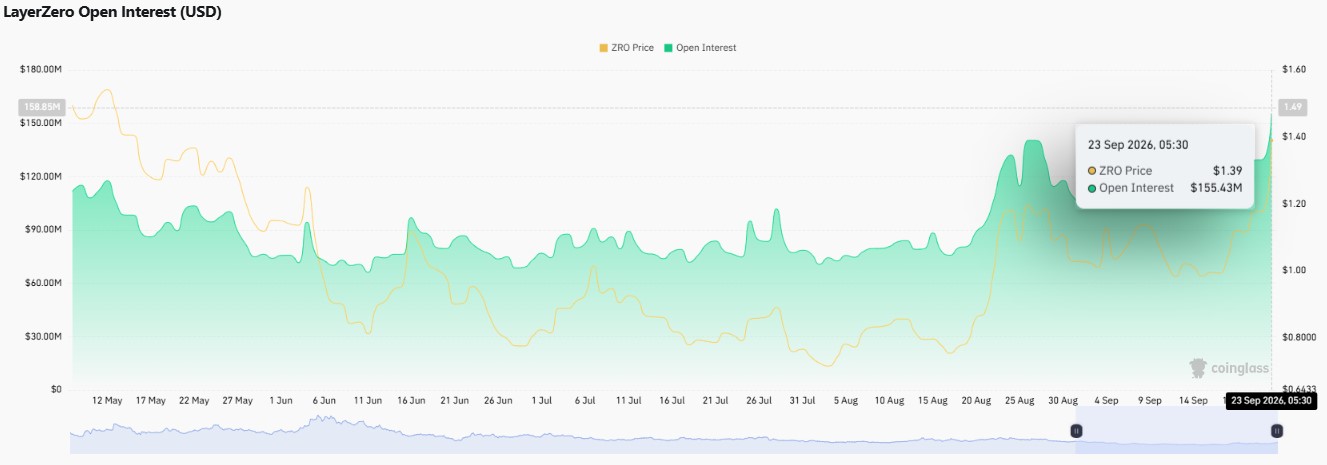1327x465 pixels.
Task: Click the yellow ZRO Price legend swatch
Action: (x=603, y=48)
